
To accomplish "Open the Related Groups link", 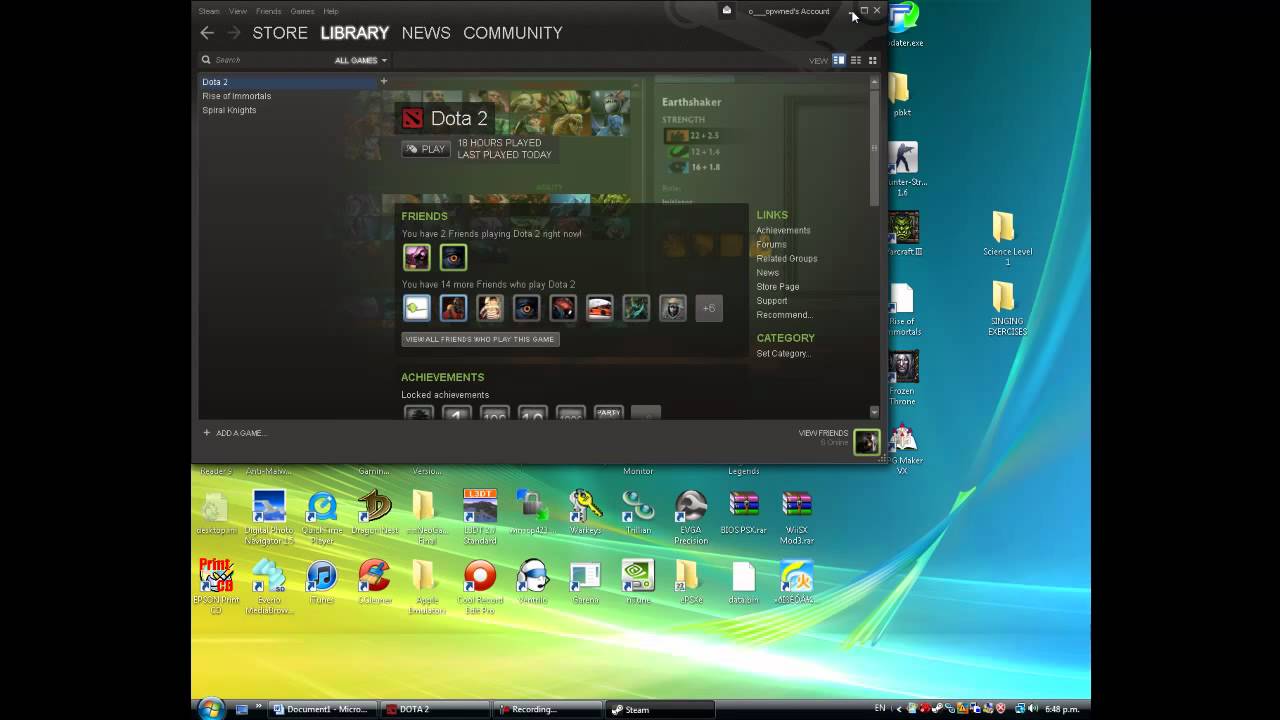I will 787,259.
